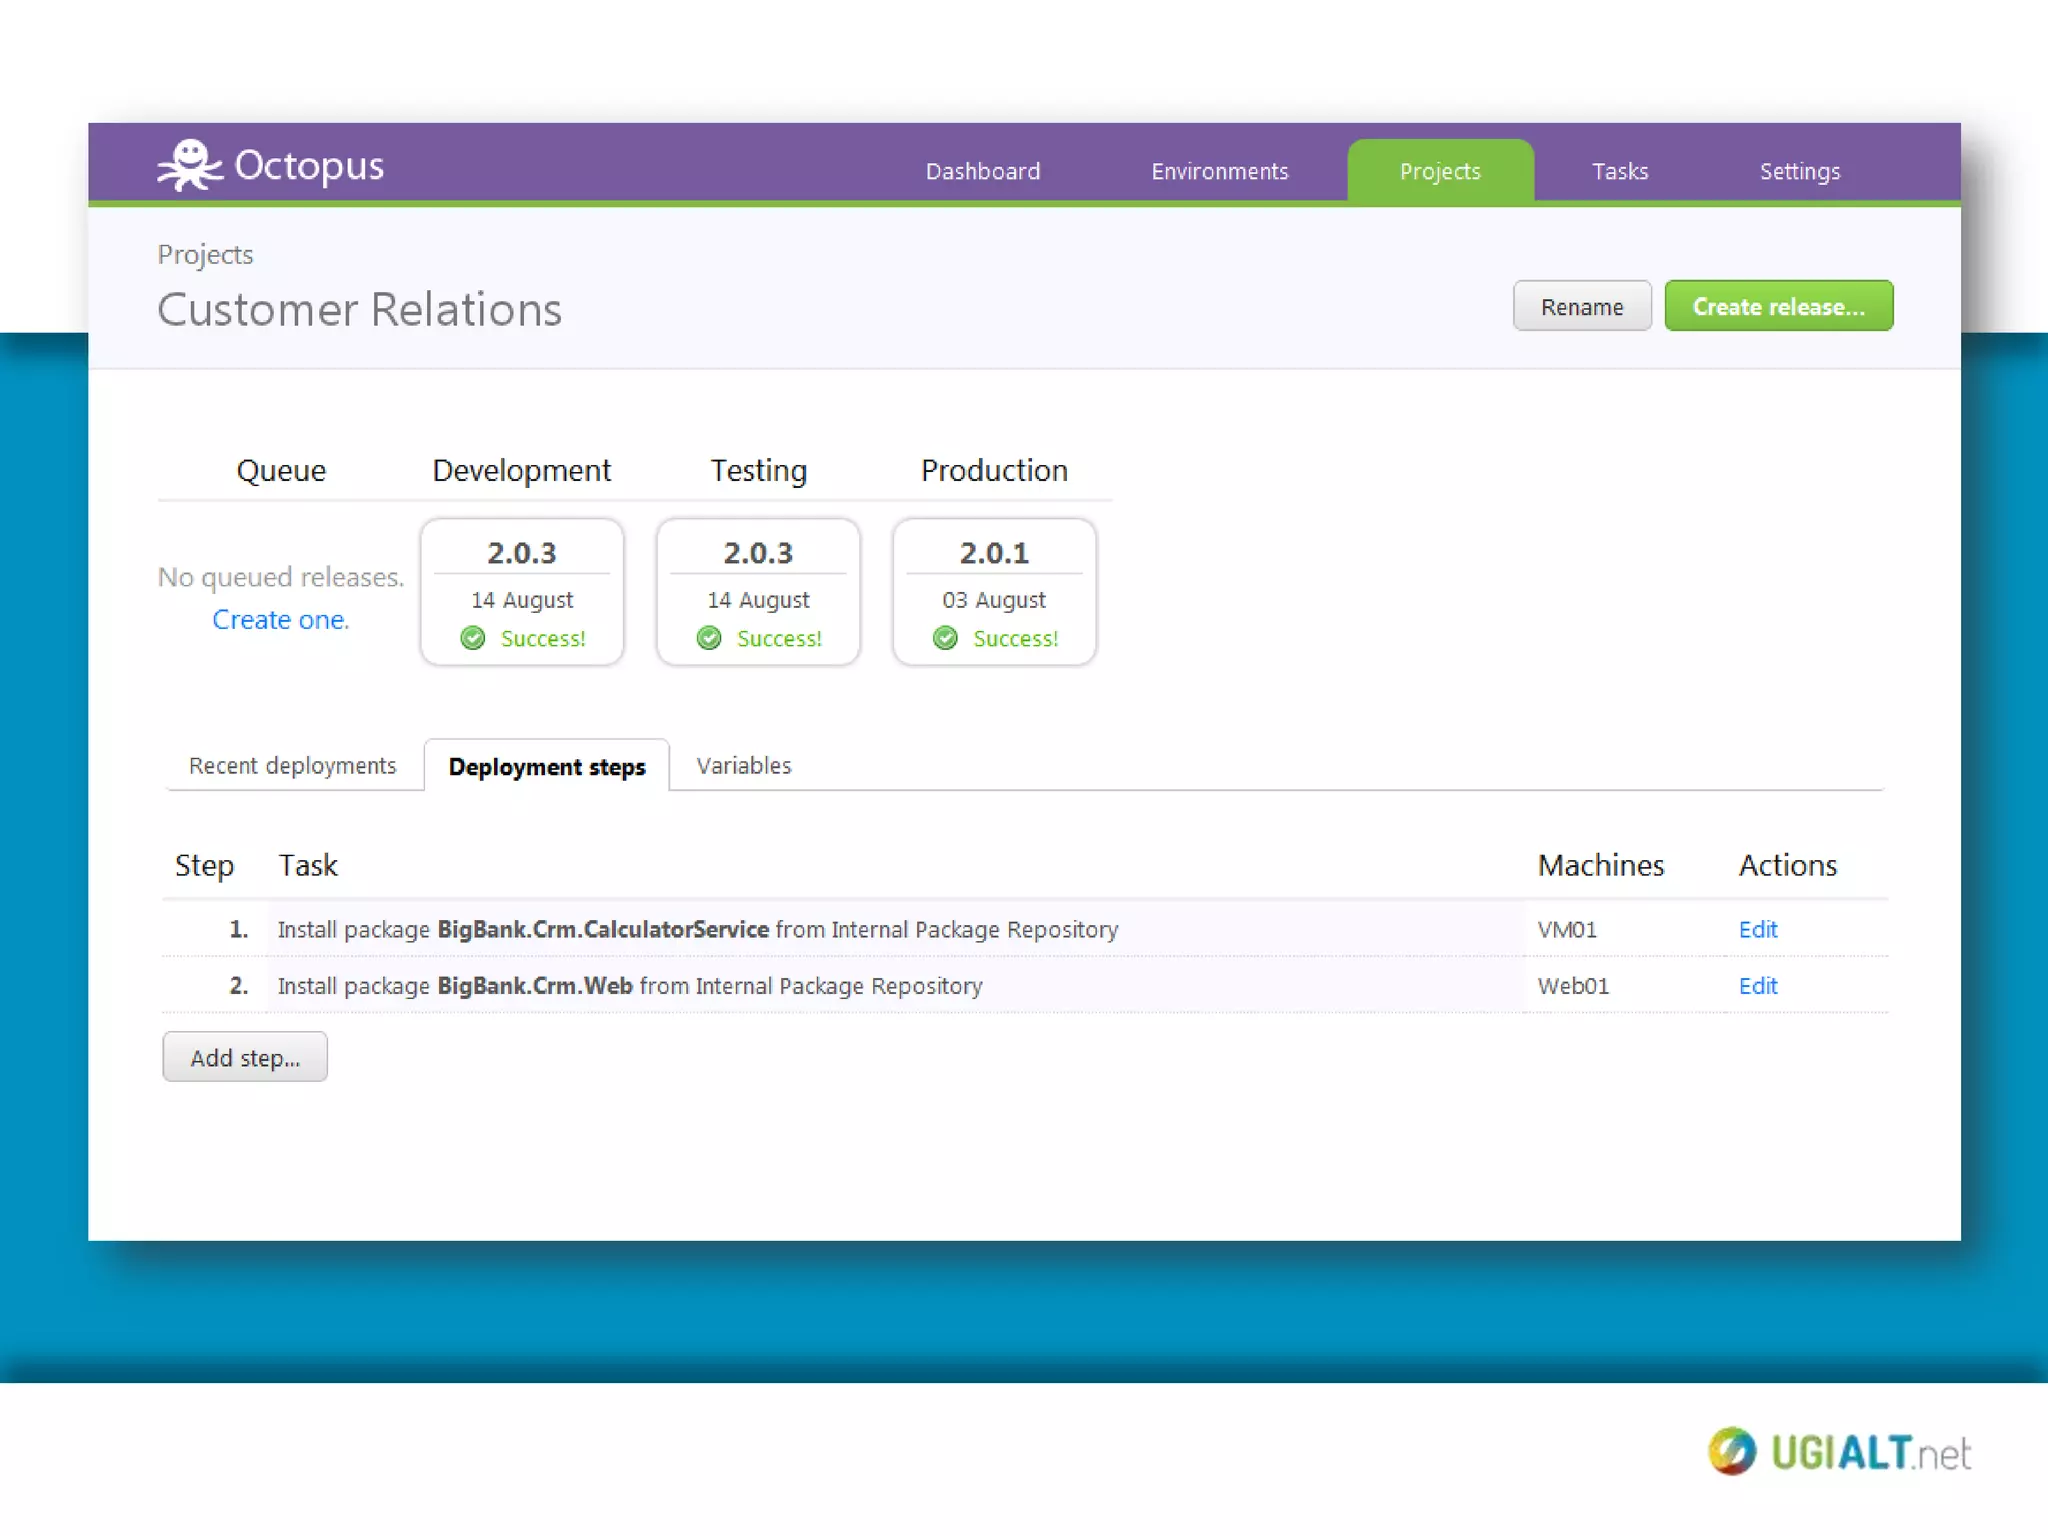The width and height of the screenshot is (2048, 1536).
Task: Click the Testing success checkmark icon
Action: 709,638
